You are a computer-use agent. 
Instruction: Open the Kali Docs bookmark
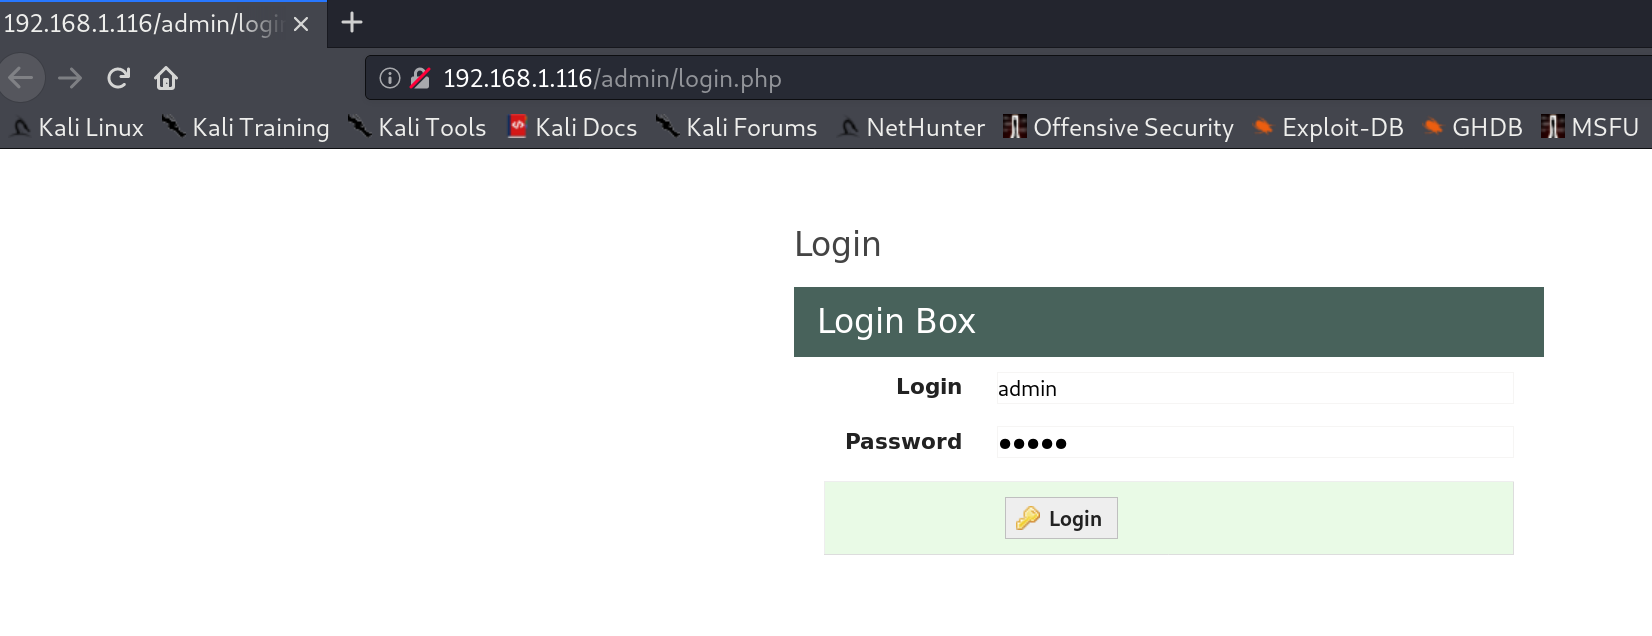[x=573, y=128]
